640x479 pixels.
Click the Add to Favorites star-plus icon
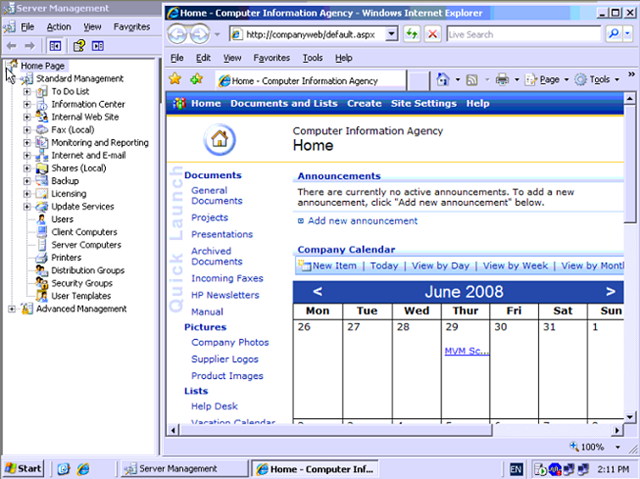(196, 79)
